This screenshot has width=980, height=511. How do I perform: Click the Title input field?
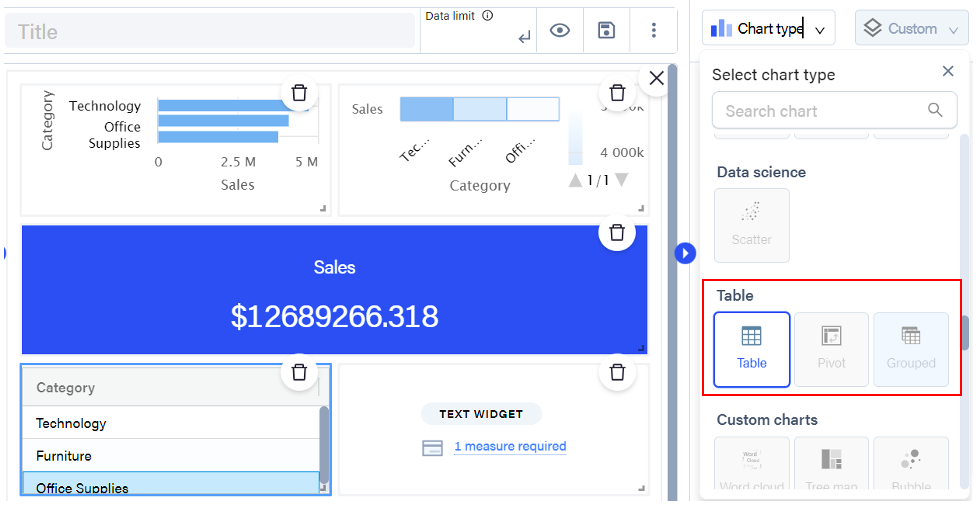click(210, 32)
